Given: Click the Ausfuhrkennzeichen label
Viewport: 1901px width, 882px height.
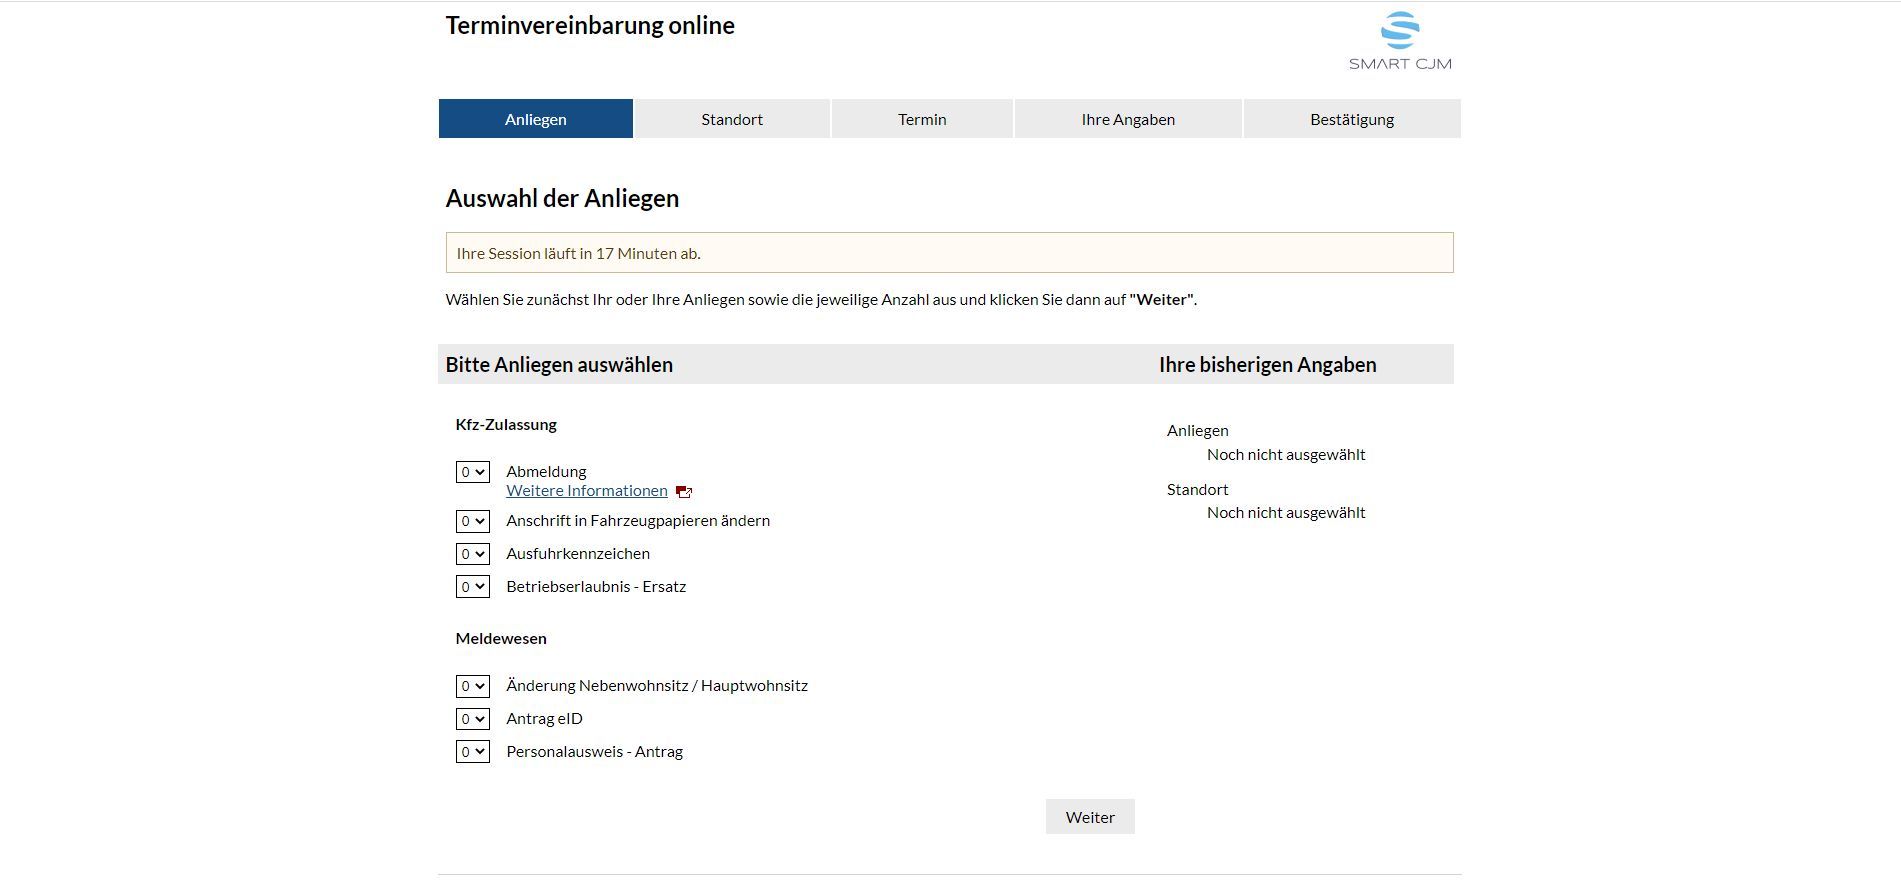Looking at the screenshot, I should click(578, 554).
